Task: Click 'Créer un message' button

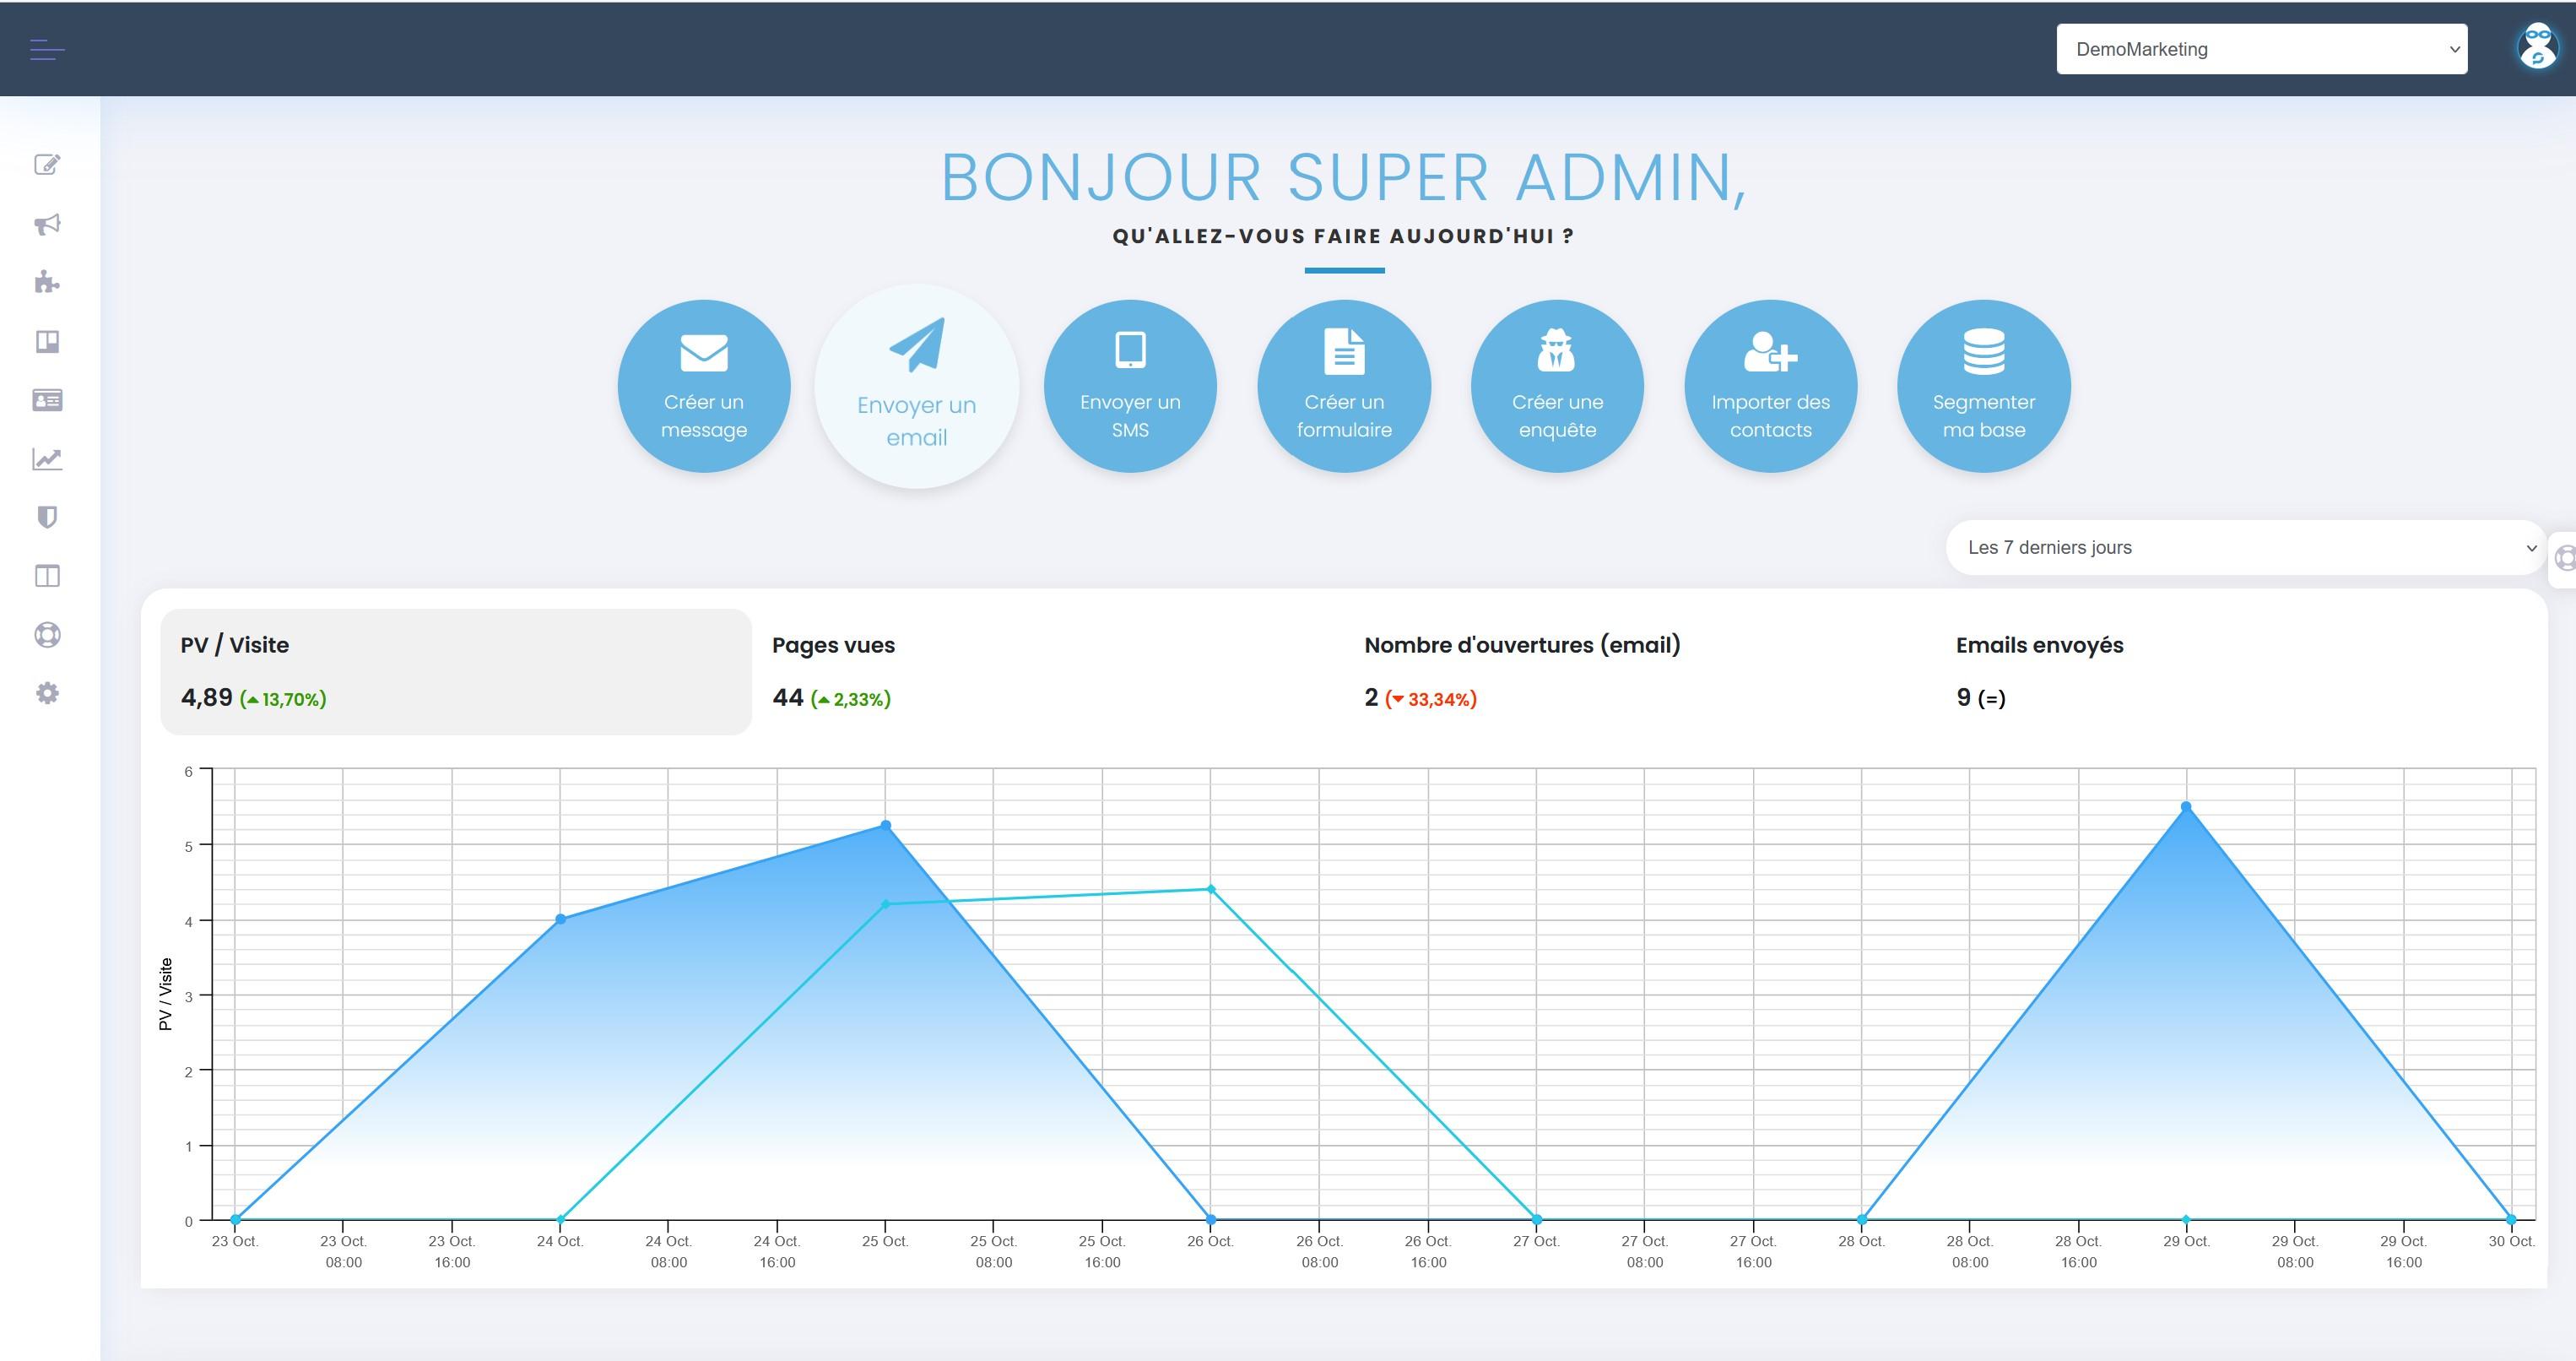Action: pyautogui.click(x=704, y=387)
